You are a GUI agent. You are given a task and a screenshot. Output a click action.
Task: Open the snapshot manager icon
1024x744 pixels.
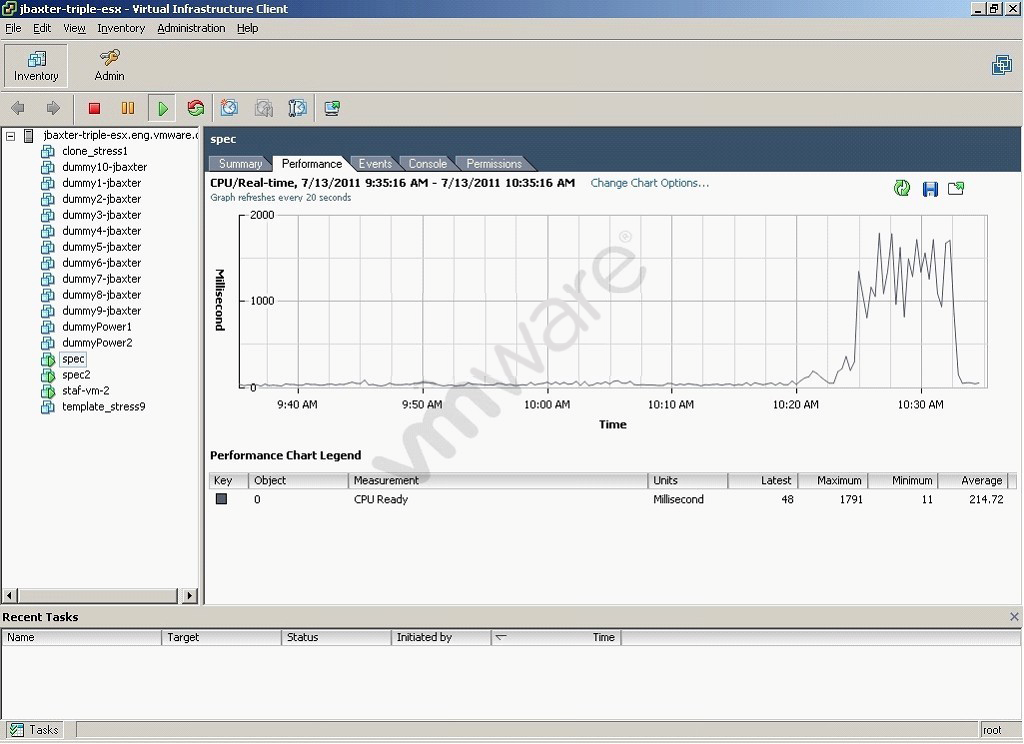297,108
